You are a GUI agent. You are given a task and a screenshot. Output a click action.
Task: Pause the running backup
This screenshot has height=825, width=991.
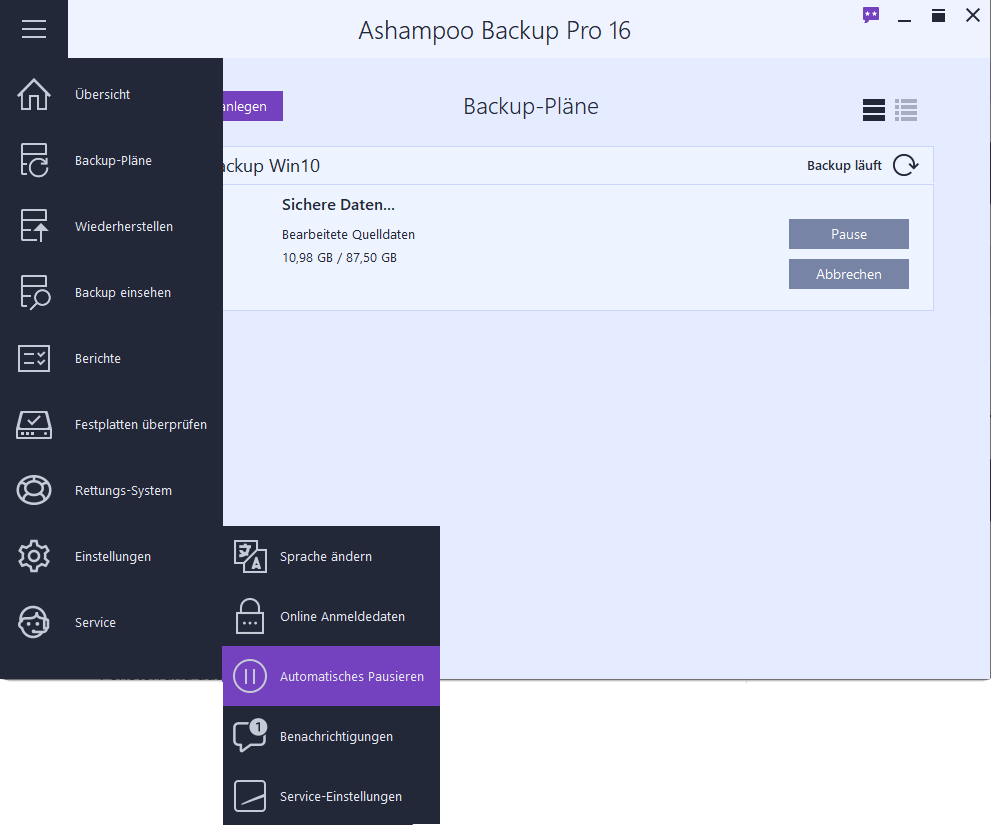[848, 234]
